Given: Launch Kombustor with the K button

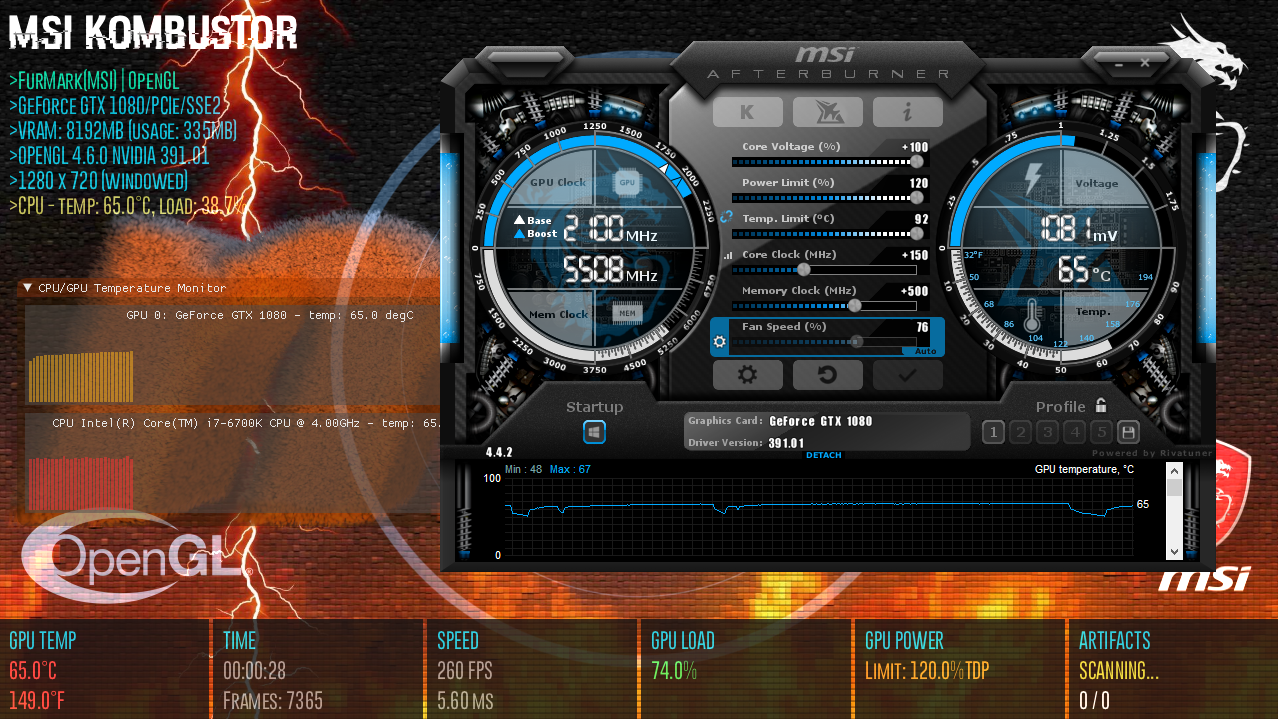Looking at the screenshot, I should [x=748, y=112].
